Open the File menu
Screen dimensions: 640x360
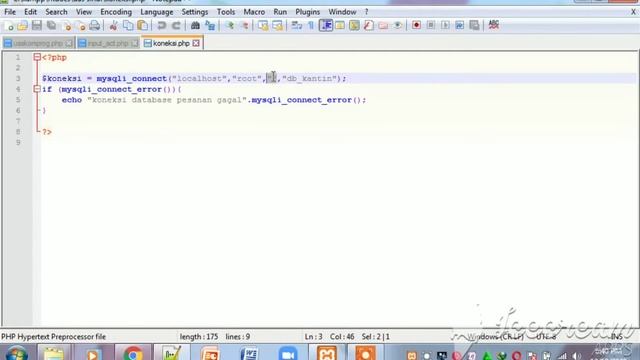(10, 12)
